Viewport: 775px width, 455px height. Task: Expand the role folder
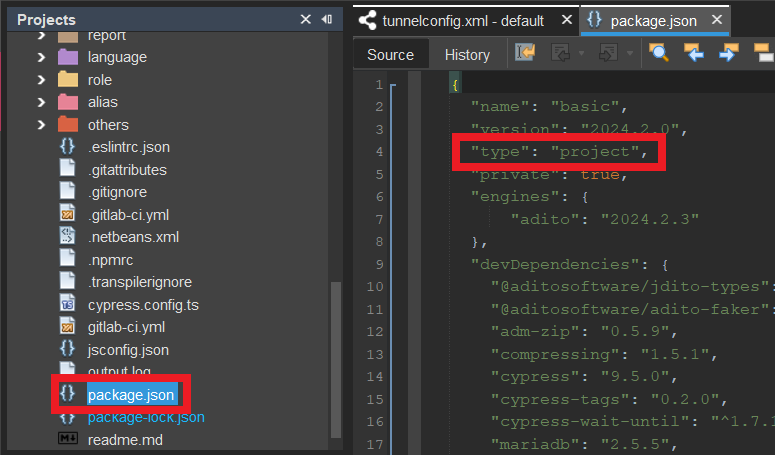[x=41, y=80]
